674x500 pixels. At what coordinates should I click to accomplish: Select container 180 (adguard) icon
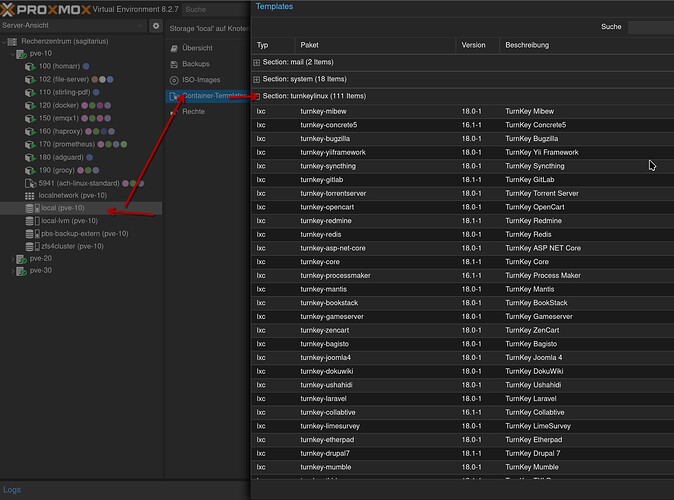coord(30,157)
